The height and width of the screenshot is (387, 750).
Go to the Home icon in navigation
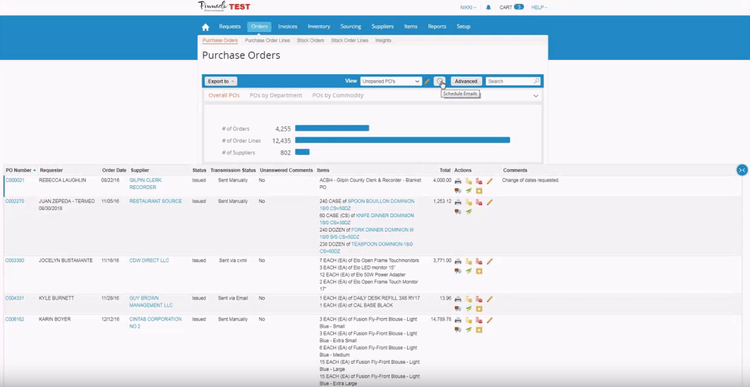[205, 27]
